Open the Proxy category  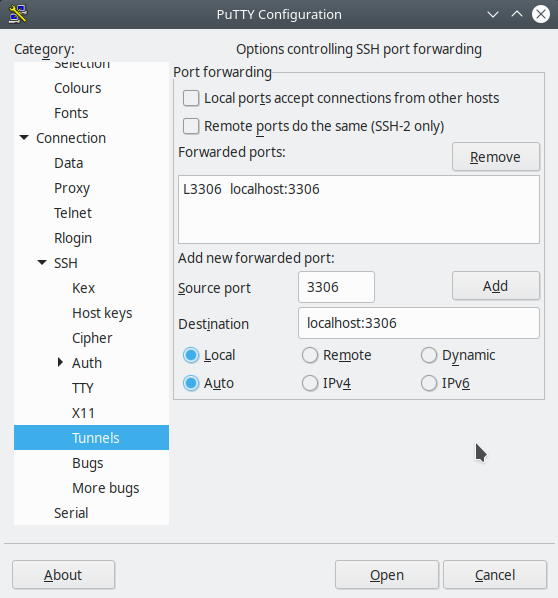(72, 188)
